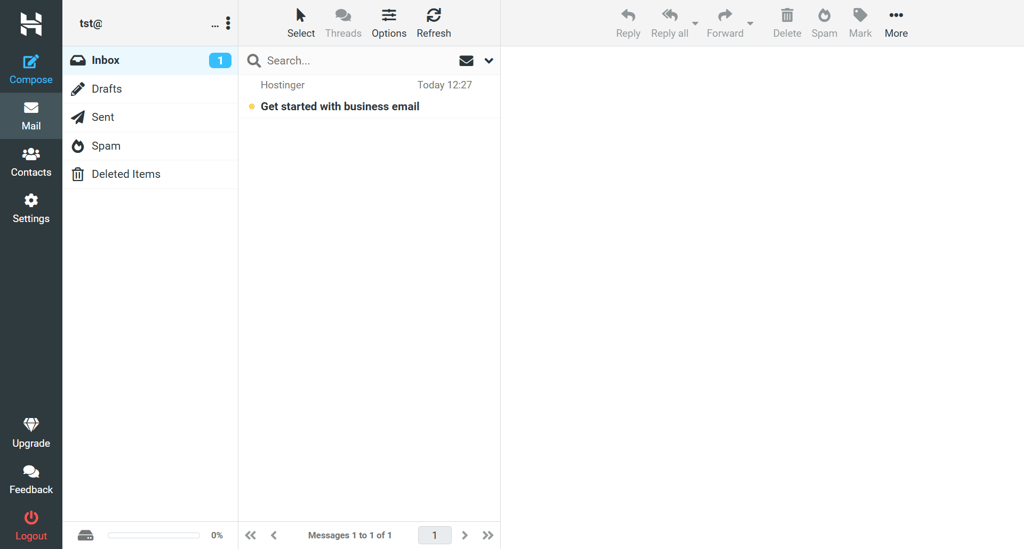This screenshot has height=549, width=1024.
Task: Open Compose new message
Action: (x=31, y=70)
